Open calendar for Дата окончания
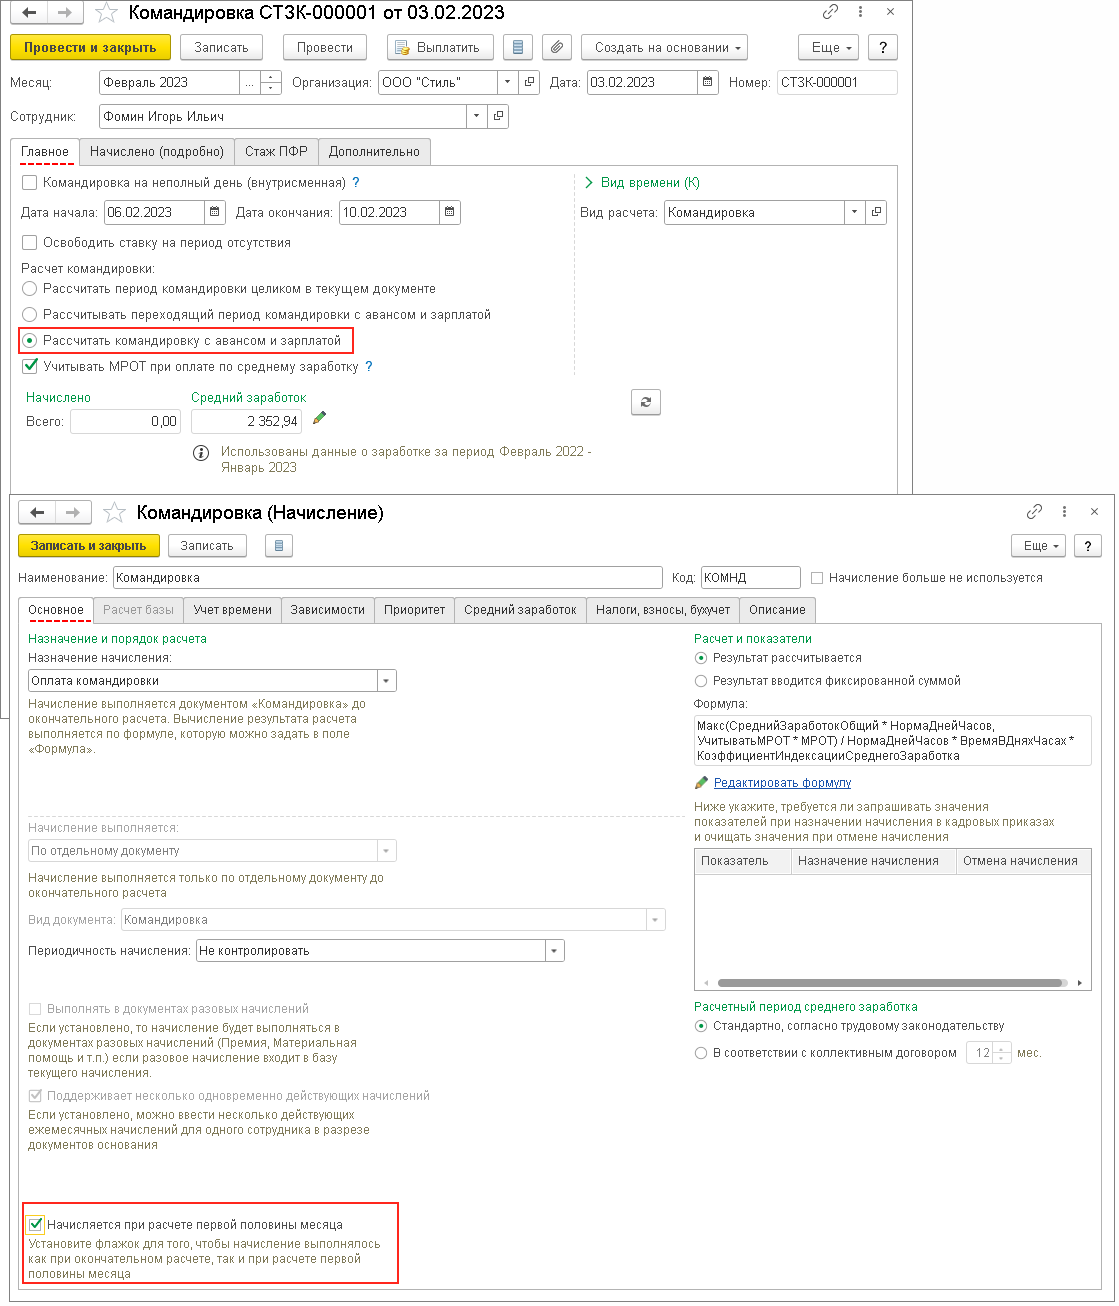 tap(450, 212)
